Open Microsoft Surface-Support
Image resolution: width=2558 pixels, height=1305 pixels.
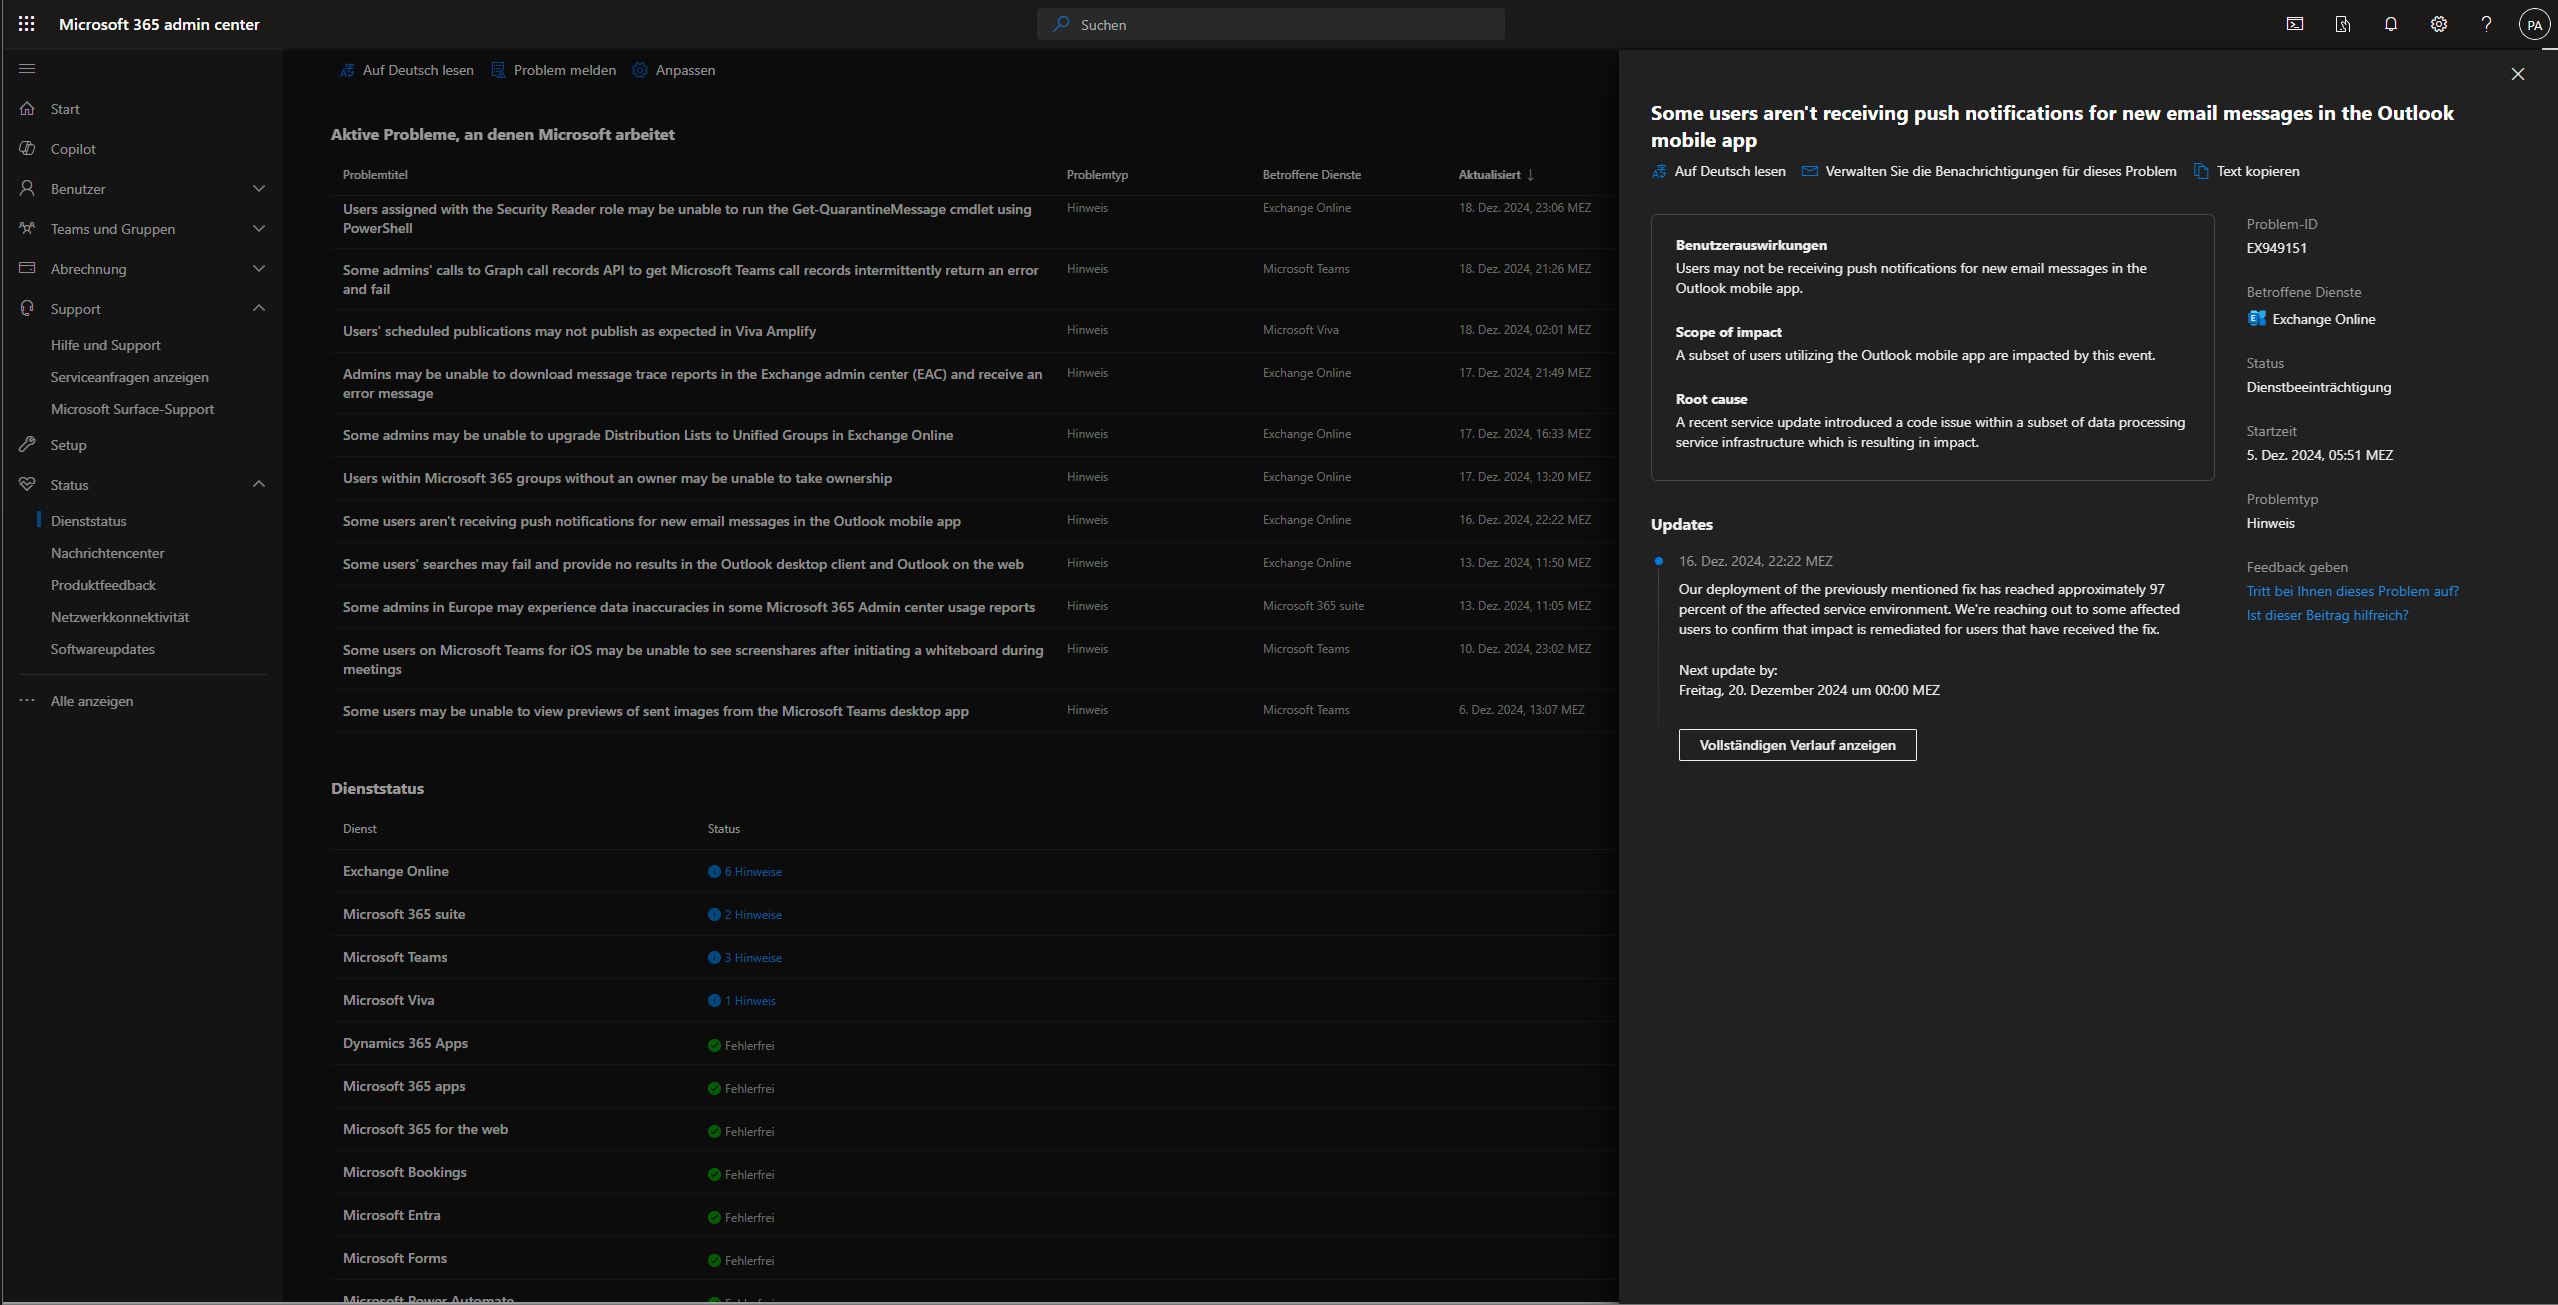(x=132, y=409)
